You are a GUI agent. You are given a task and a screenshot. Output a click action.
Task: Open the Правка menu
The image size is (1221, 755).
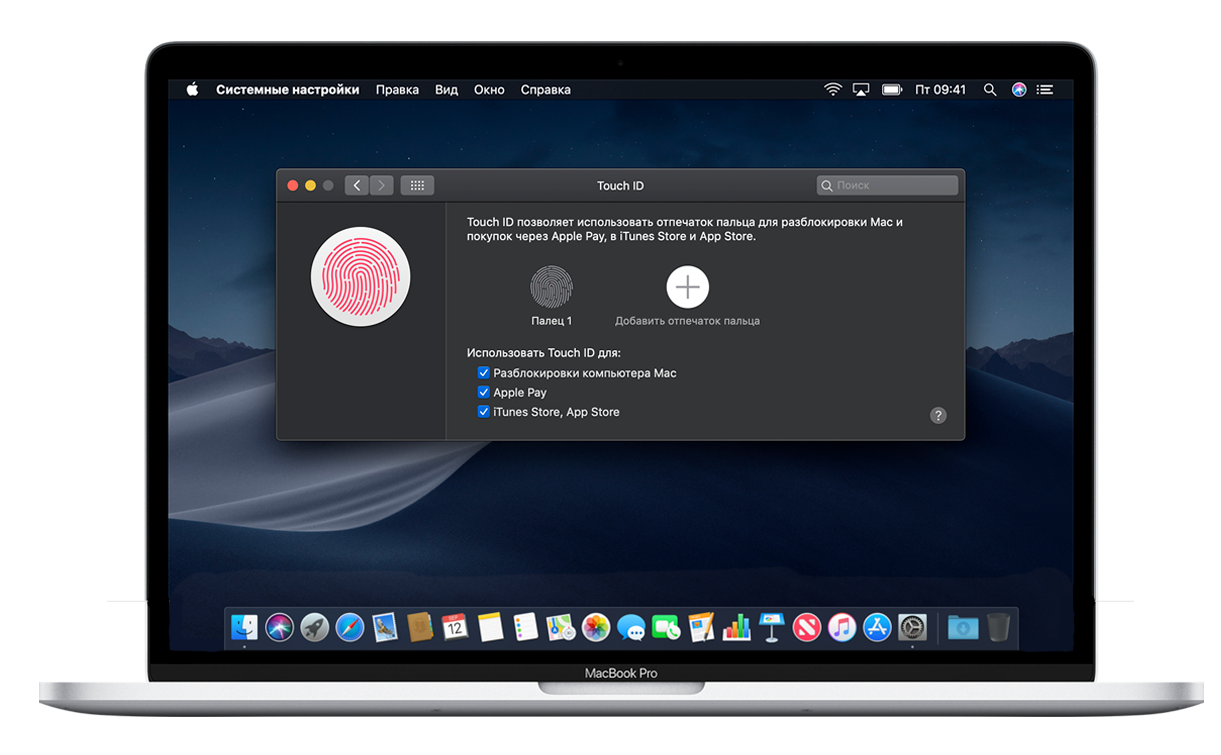397,89
